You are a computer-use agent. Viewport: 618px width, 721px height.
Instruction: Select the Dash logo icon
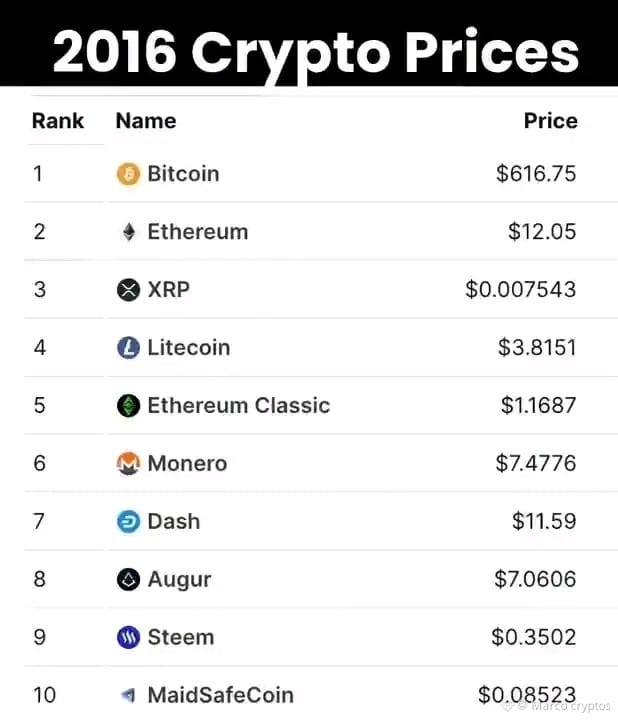pyautogui.click(x=128, y=521)
